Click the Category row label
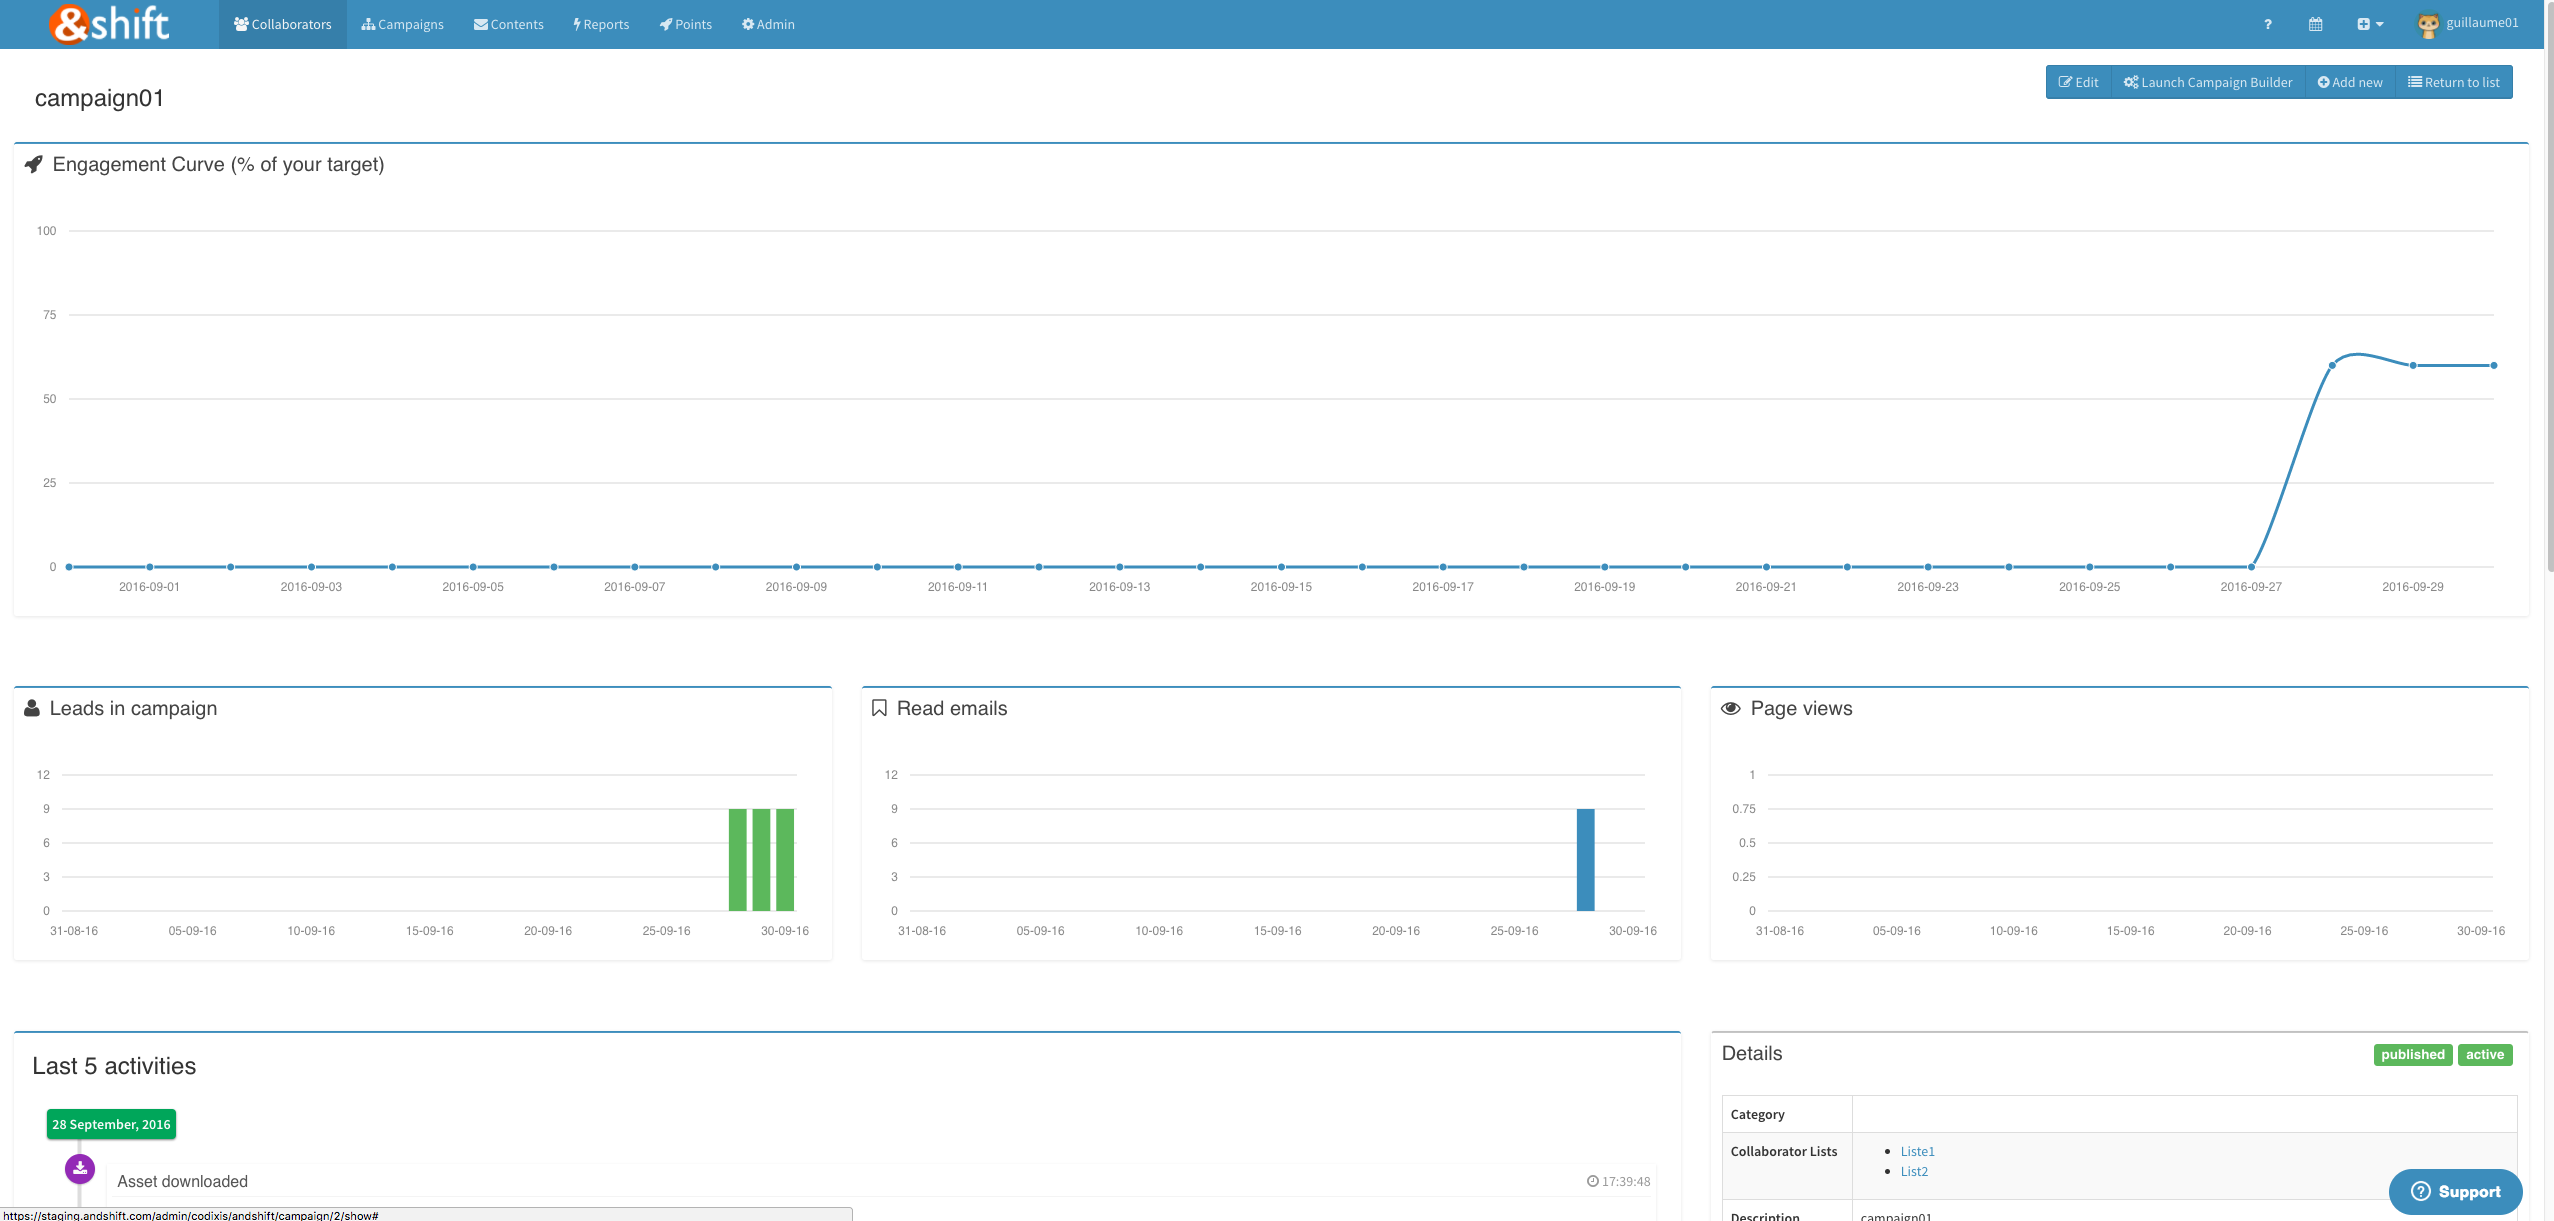Viewport: 2554px width, 1221px height. 1757,1114
